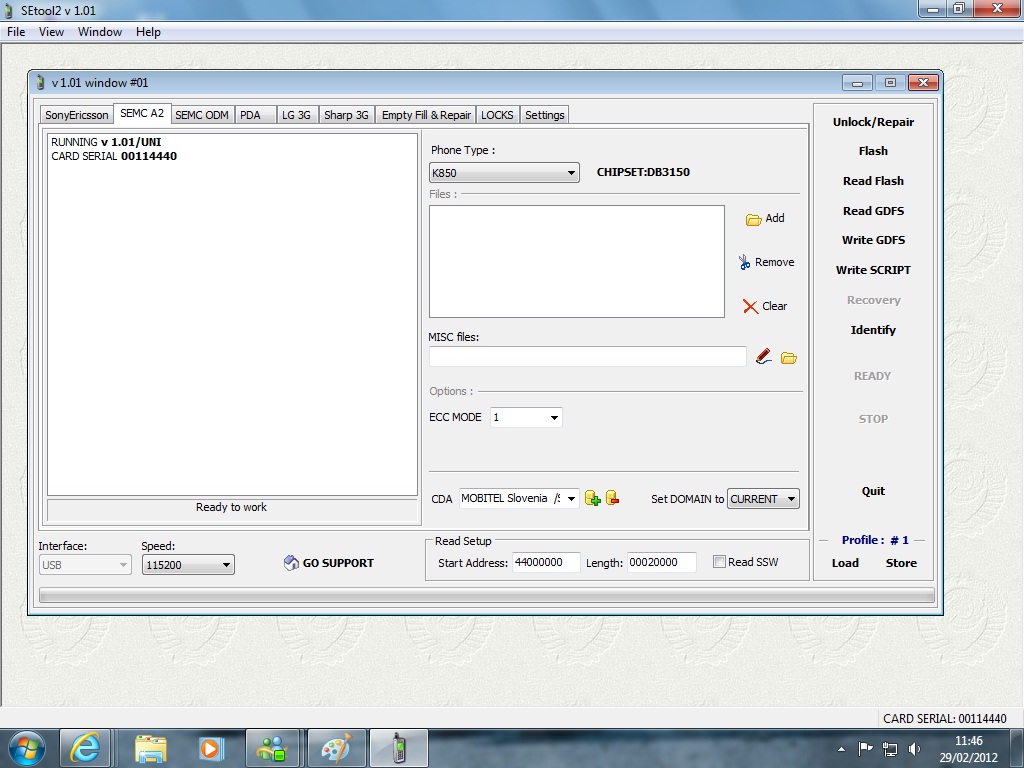The height and width of the screenshot is (768, 1024).
Task: Open Internet Explorer from the taskbar
Action: pyautogui.click(x=85, y=747)
